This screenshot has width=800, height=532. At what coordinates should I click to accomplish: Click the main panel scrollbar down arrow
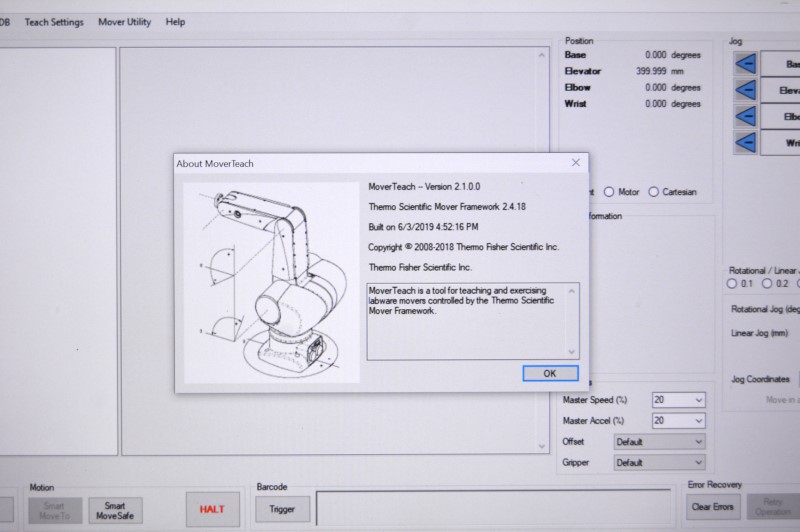click(541, 446)
